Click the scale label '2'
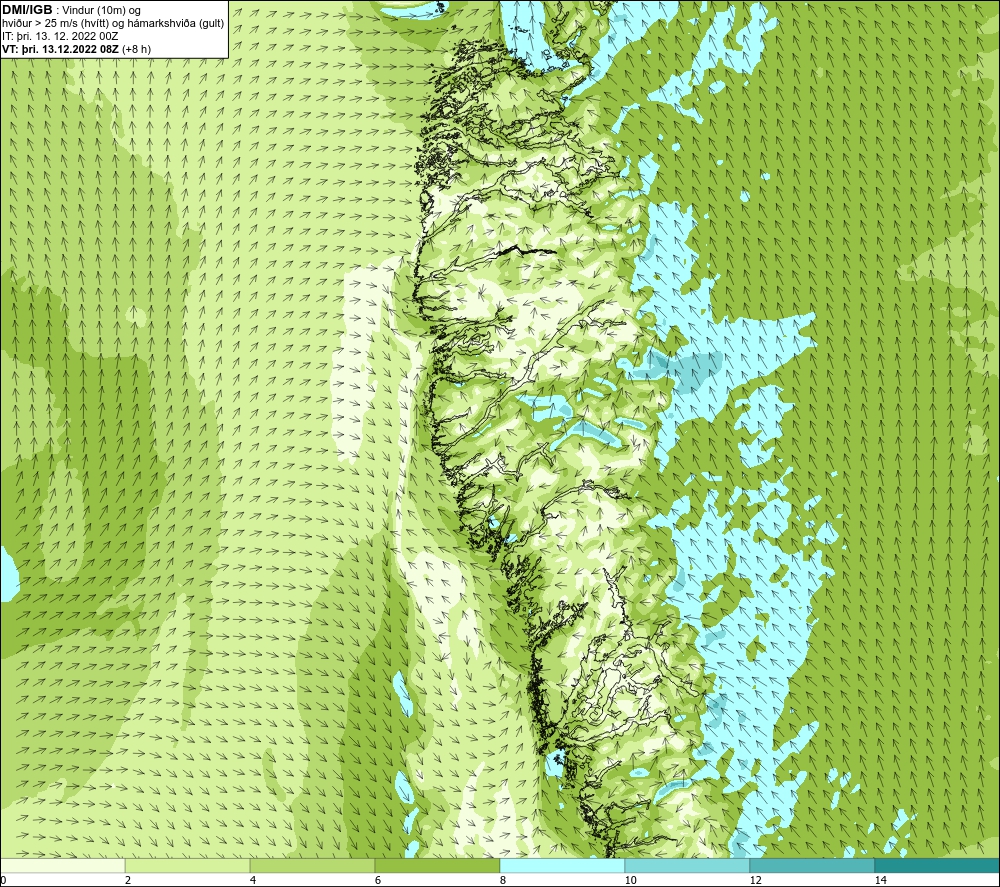The height and width of the screenshot is (887, 1000). [x=128, y=880]
